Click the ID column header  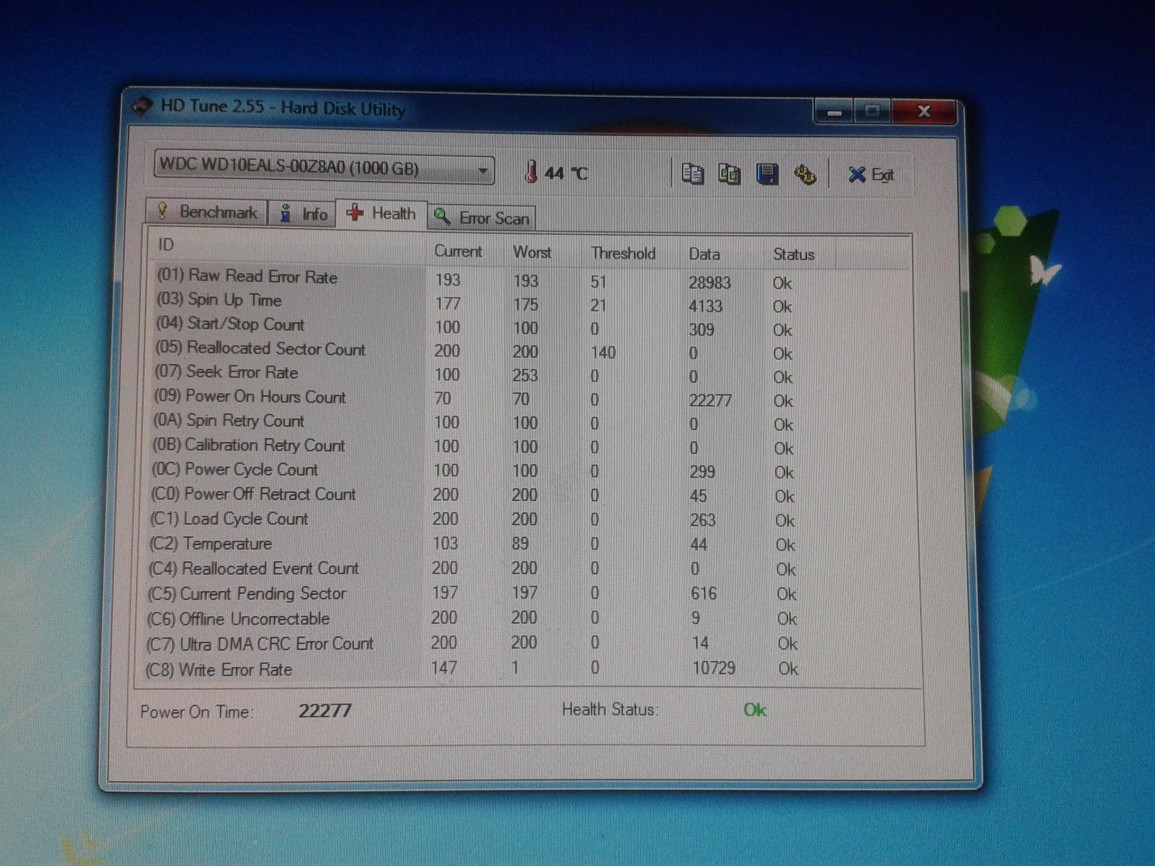(x=287, y=247)
